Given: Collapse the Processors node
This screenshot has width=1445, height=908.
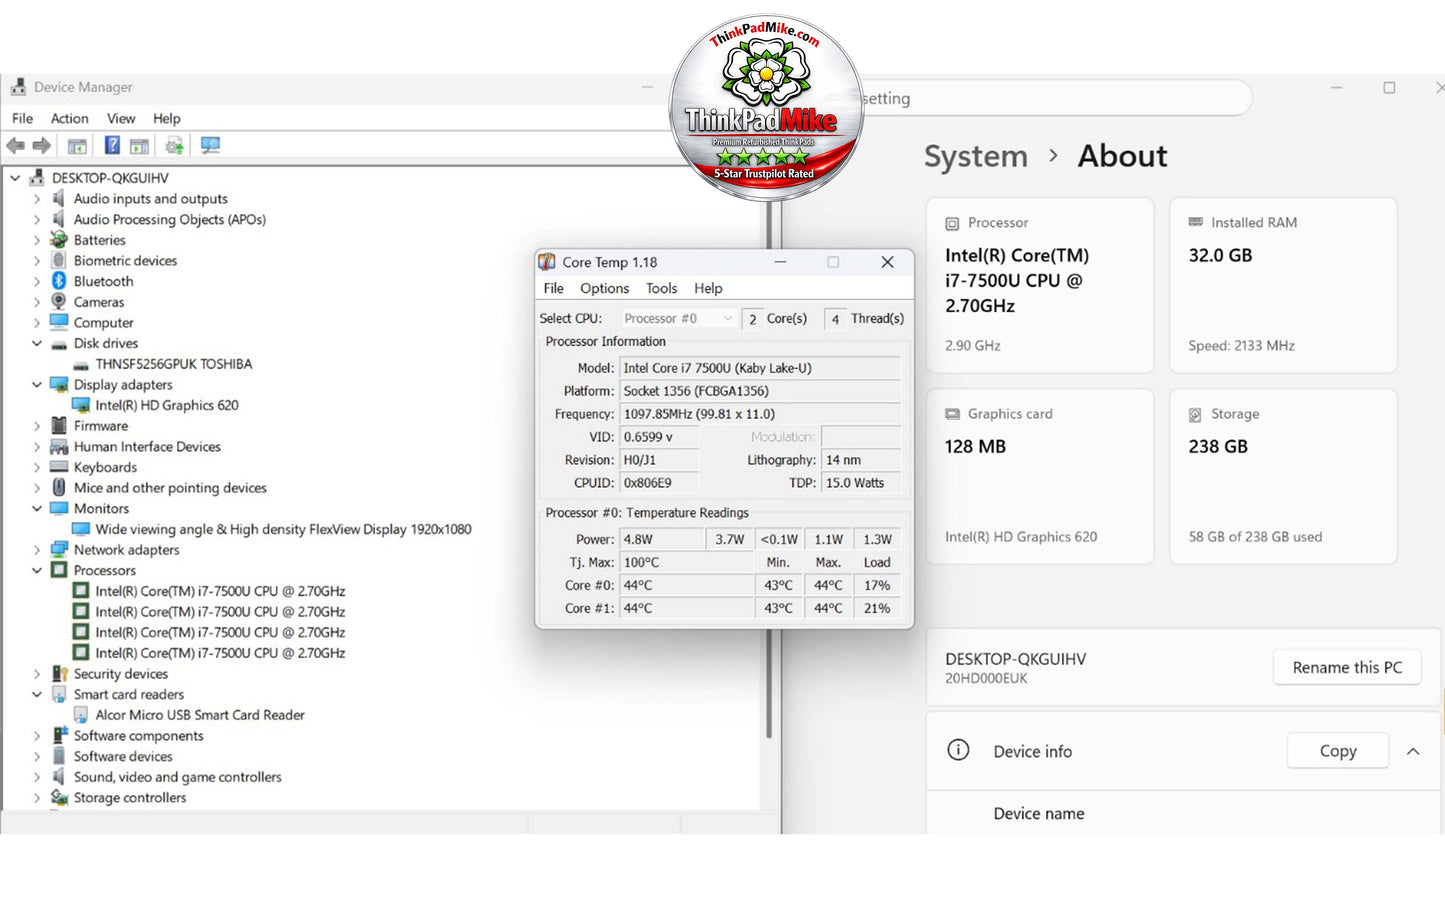Looking at the screenshot, I should click(x=37, y=571).
